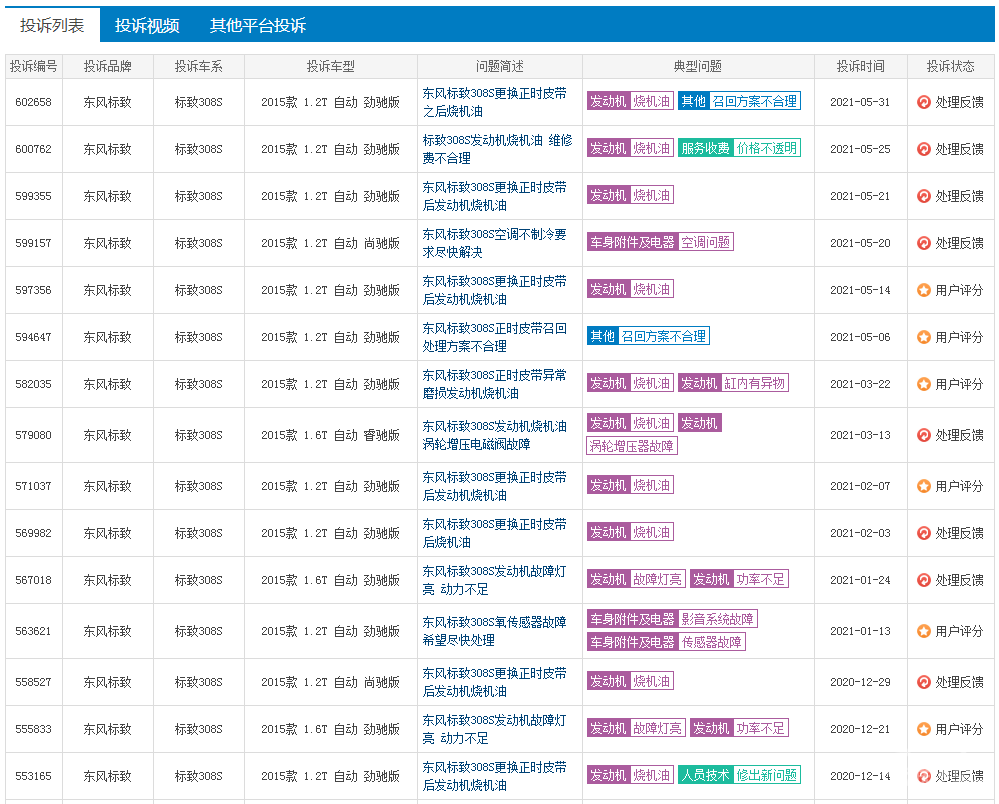Viewport: 999px width, 804px height.
Task: Open complaint link 东风标致308S空调不制冷要求尽快解决
Action: coord(494,243)
